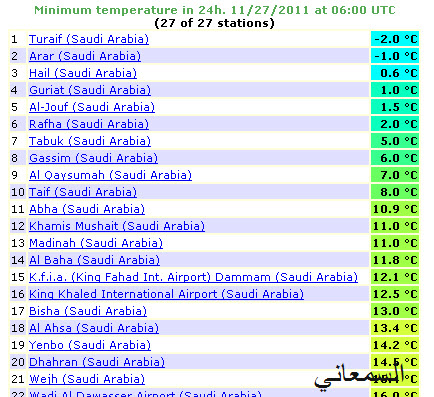Open Guriat (Saudi Arabia) station page
434x397 pixels.
pyautogui.click(x=90, y=90)
